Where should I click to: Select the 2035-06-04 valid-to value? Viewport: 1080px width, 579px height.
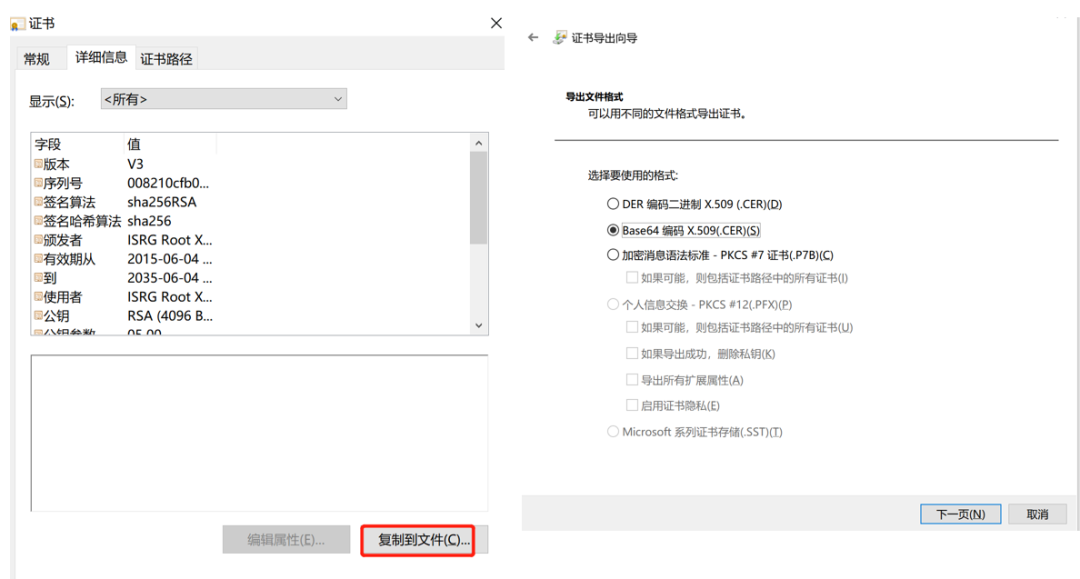(x=169, y=277)
